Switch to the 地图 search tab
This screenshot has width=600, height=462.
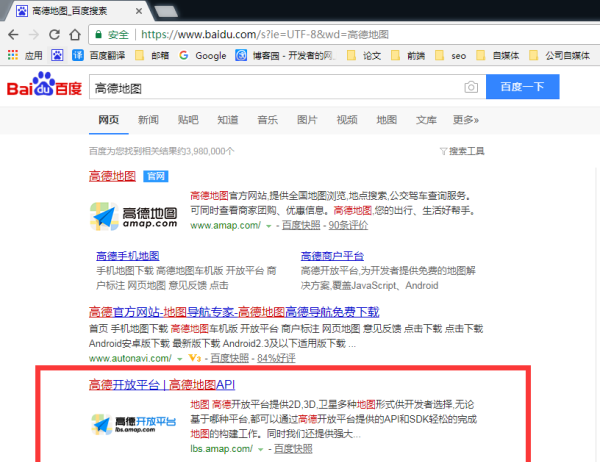[x=386, y=120]
